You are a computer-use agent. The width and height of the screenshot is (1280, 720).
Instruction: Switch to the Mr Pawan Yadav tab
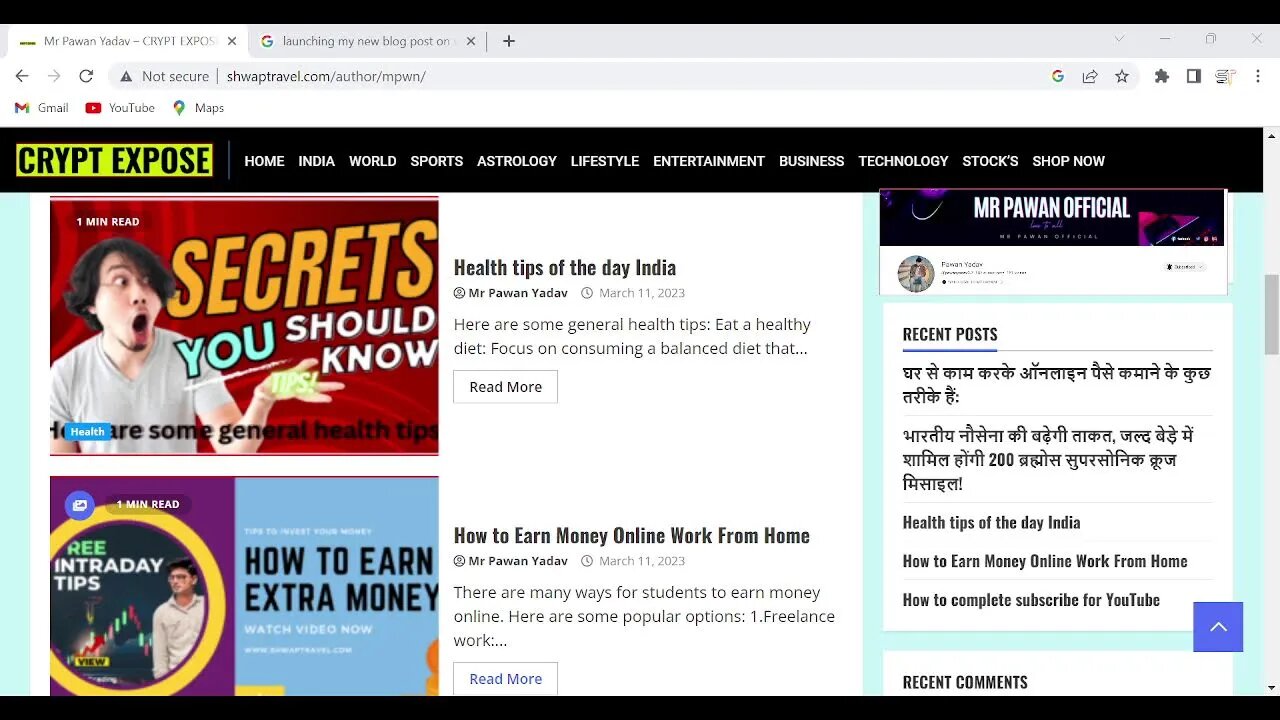tap(128, 41)
